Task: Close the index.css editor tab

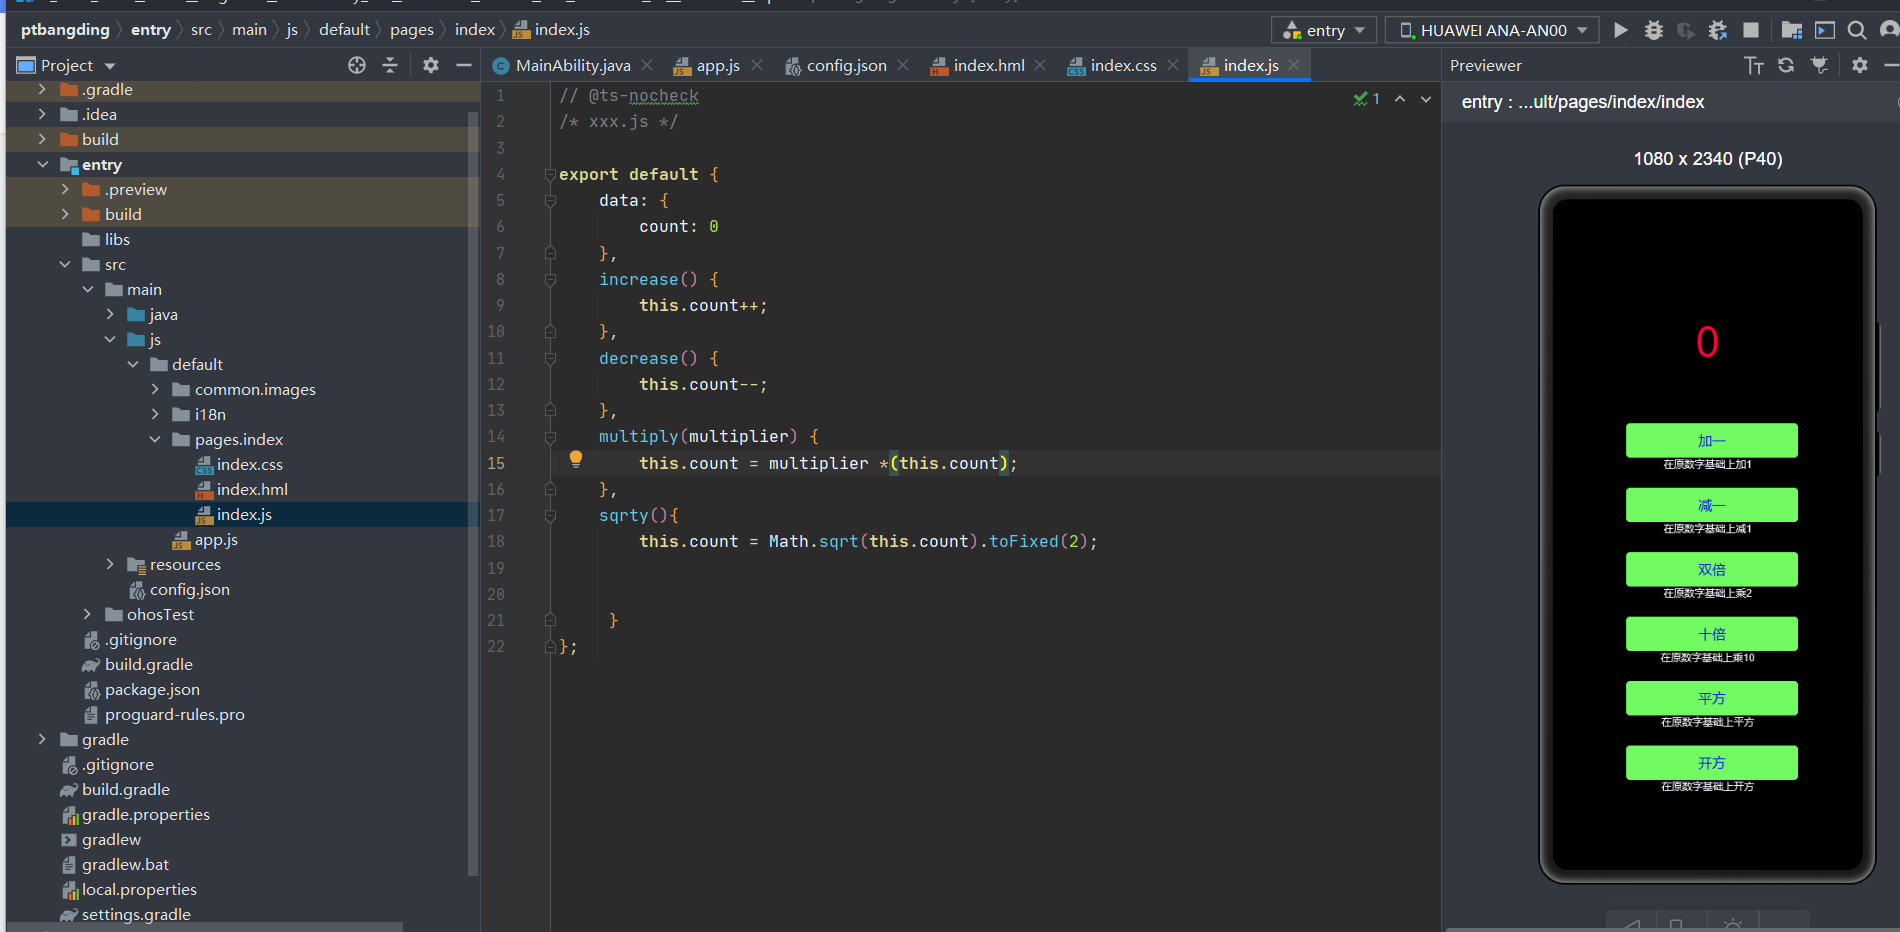Action: (x=1173, y=65)
